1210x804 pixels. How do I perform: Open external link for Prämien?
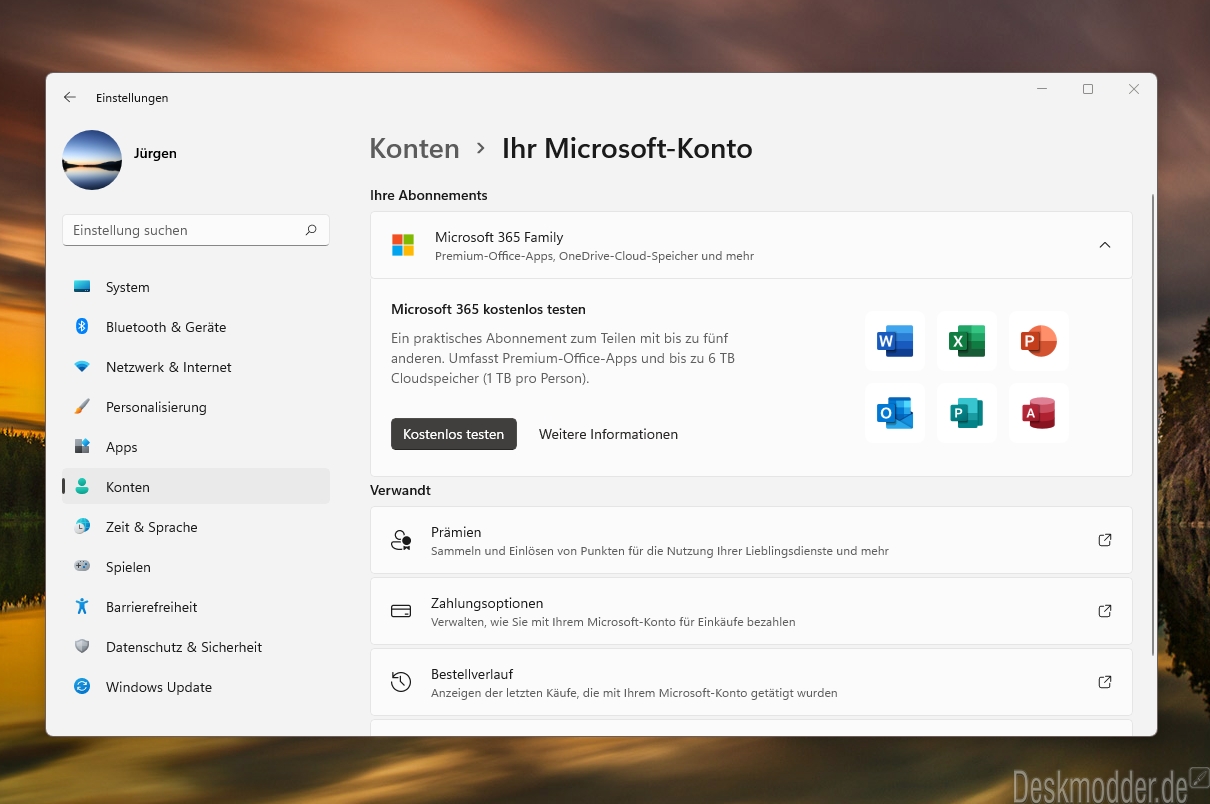tap(1105, 540)
